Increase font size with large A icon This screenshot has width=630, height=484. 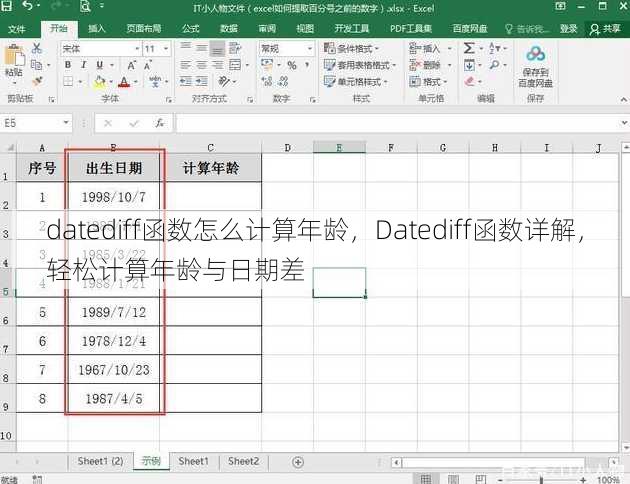pos(132,65)
